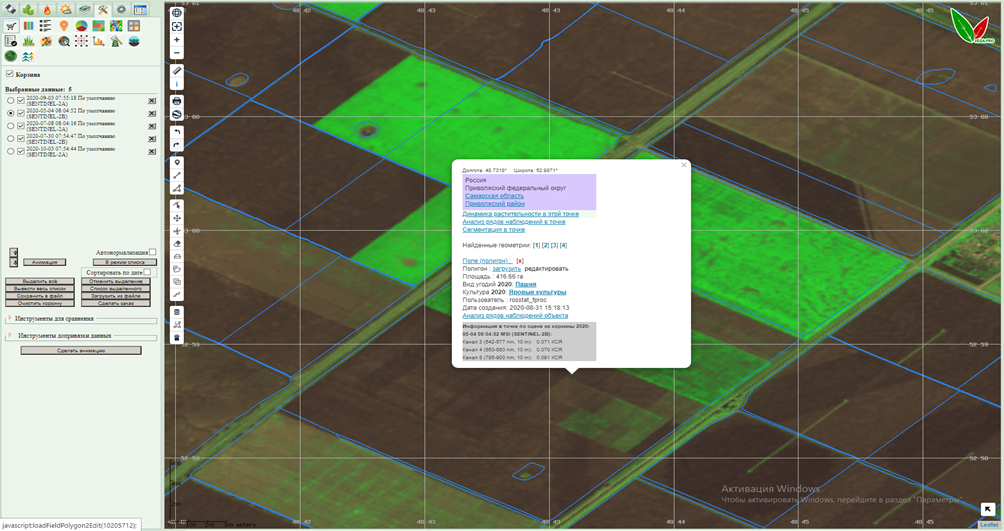Select radio for 2020-09-03 07:55:18 scene

pos(11,101)
